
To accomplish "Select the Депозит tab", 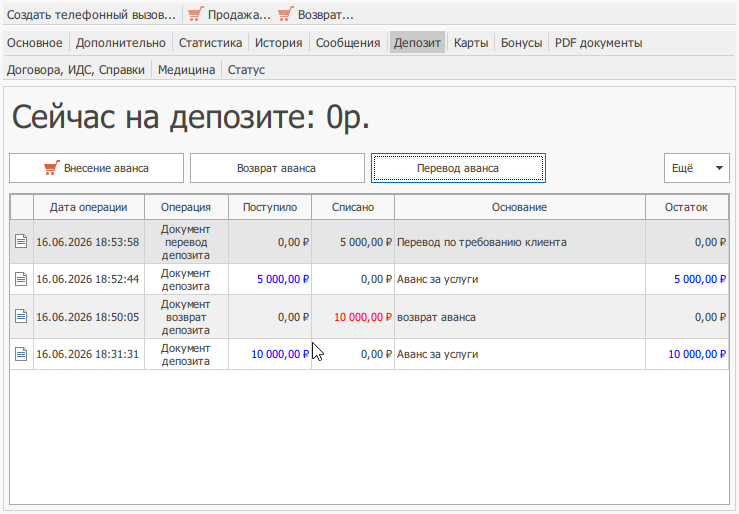I will click(x=417, y=43).
